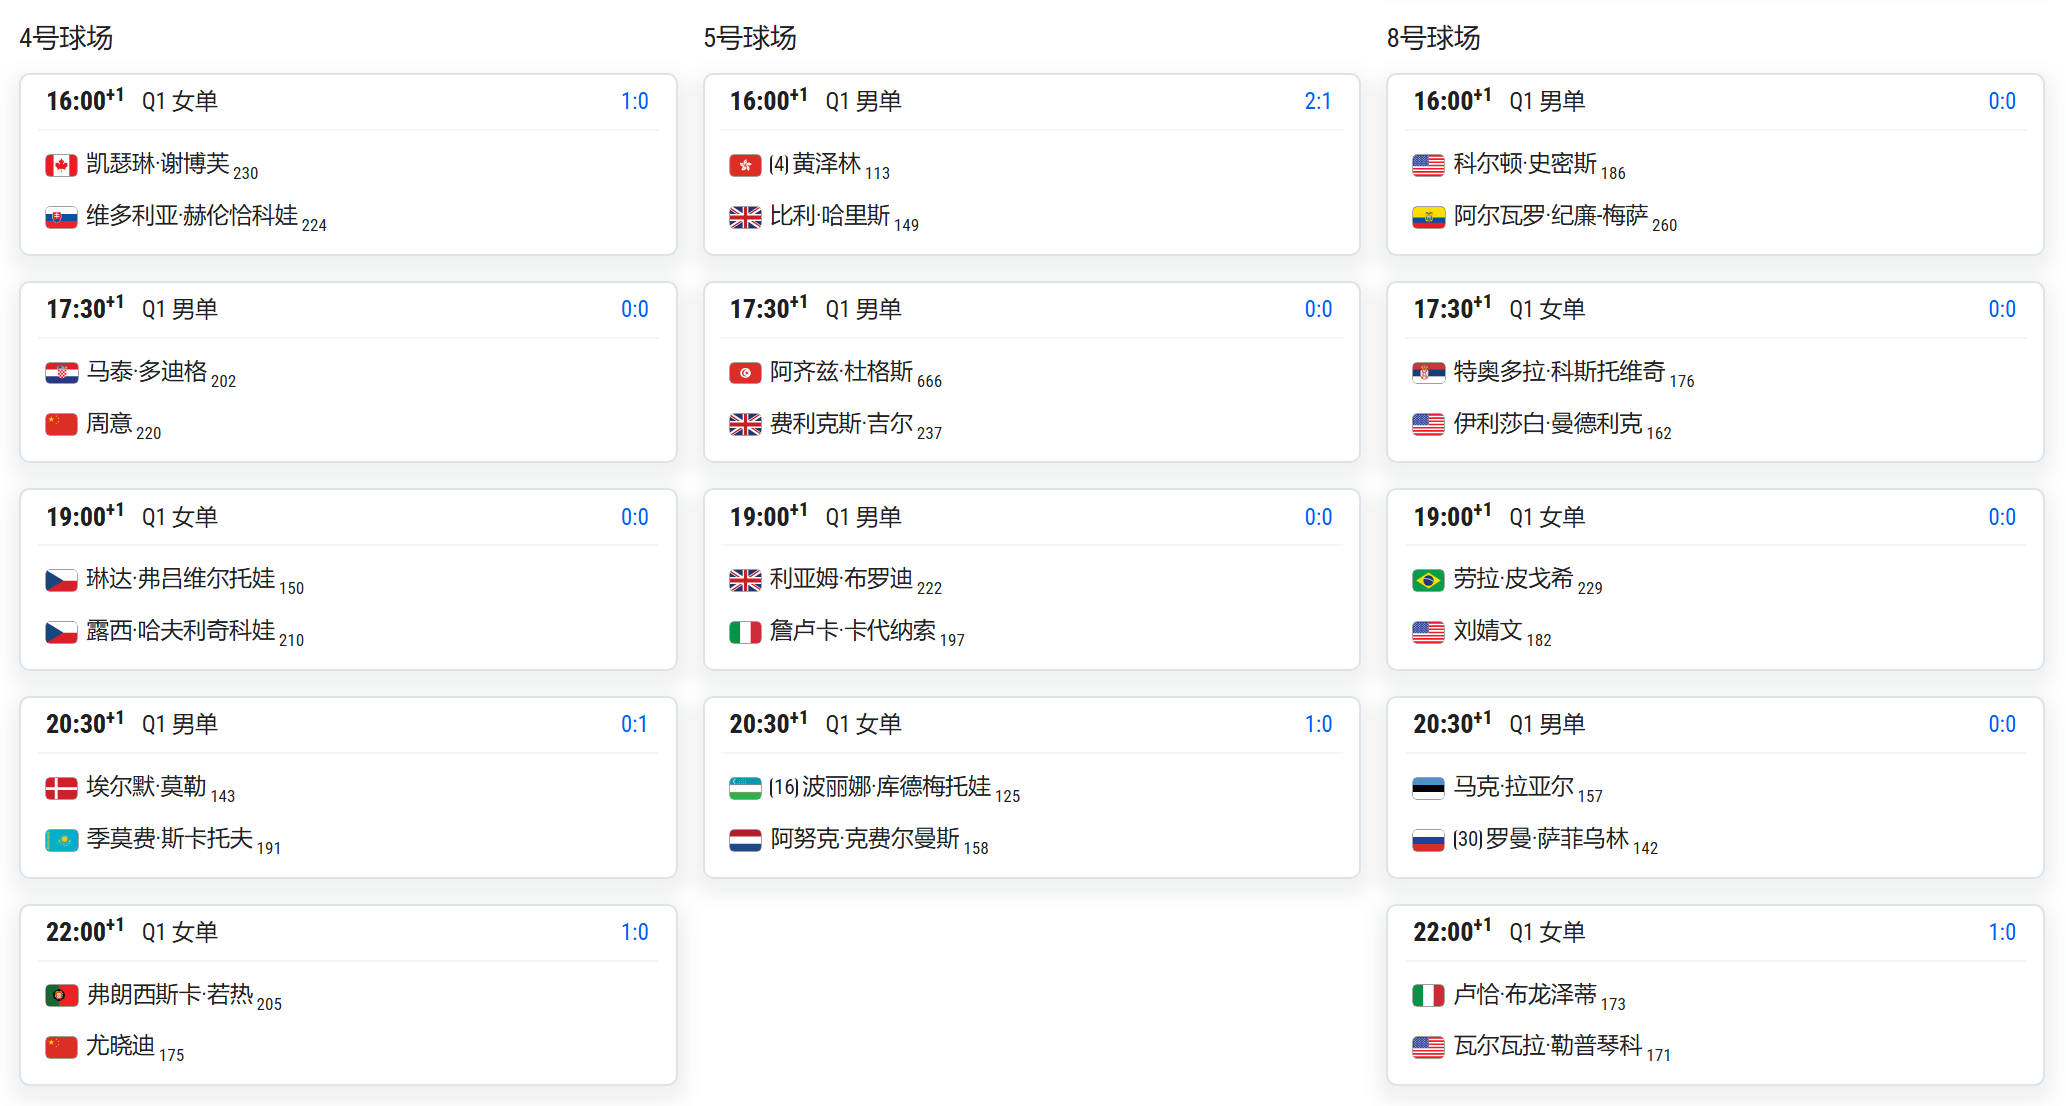Screen dimensions: 2066x1106
Task: Click Brazil flag beside 劳拉·皮戈希
Action: pyautogui.click(x=1428, y=580)
